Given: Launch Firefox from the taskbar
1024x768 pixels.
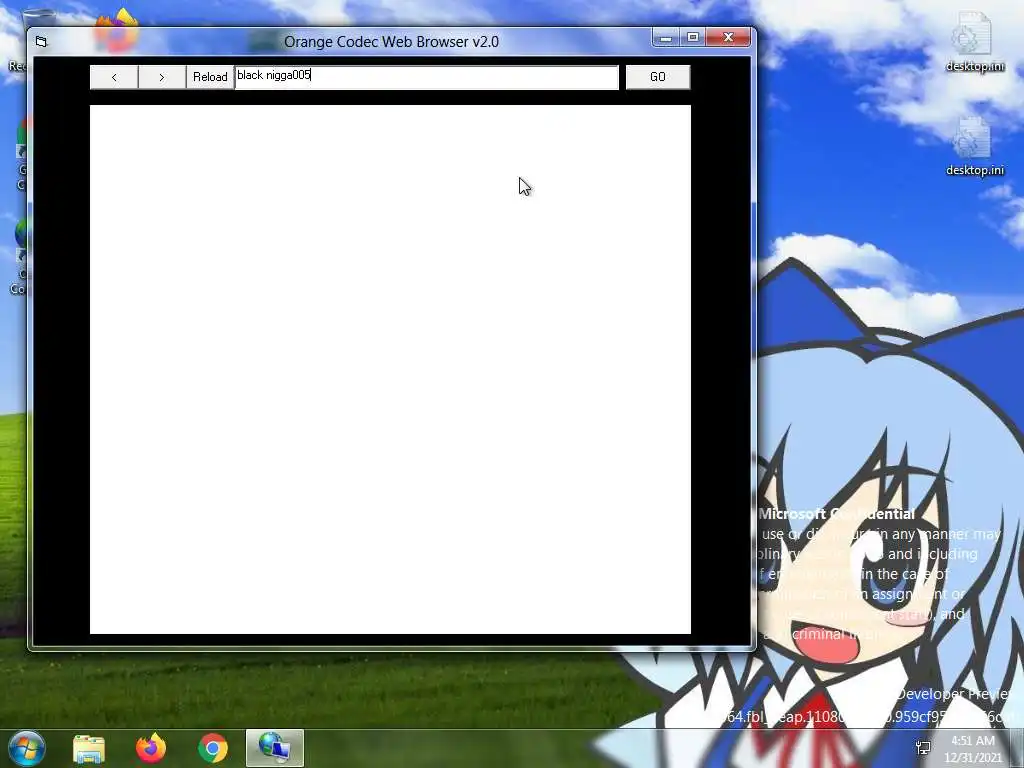Looking at the screenshot, I should click(151, 748).
